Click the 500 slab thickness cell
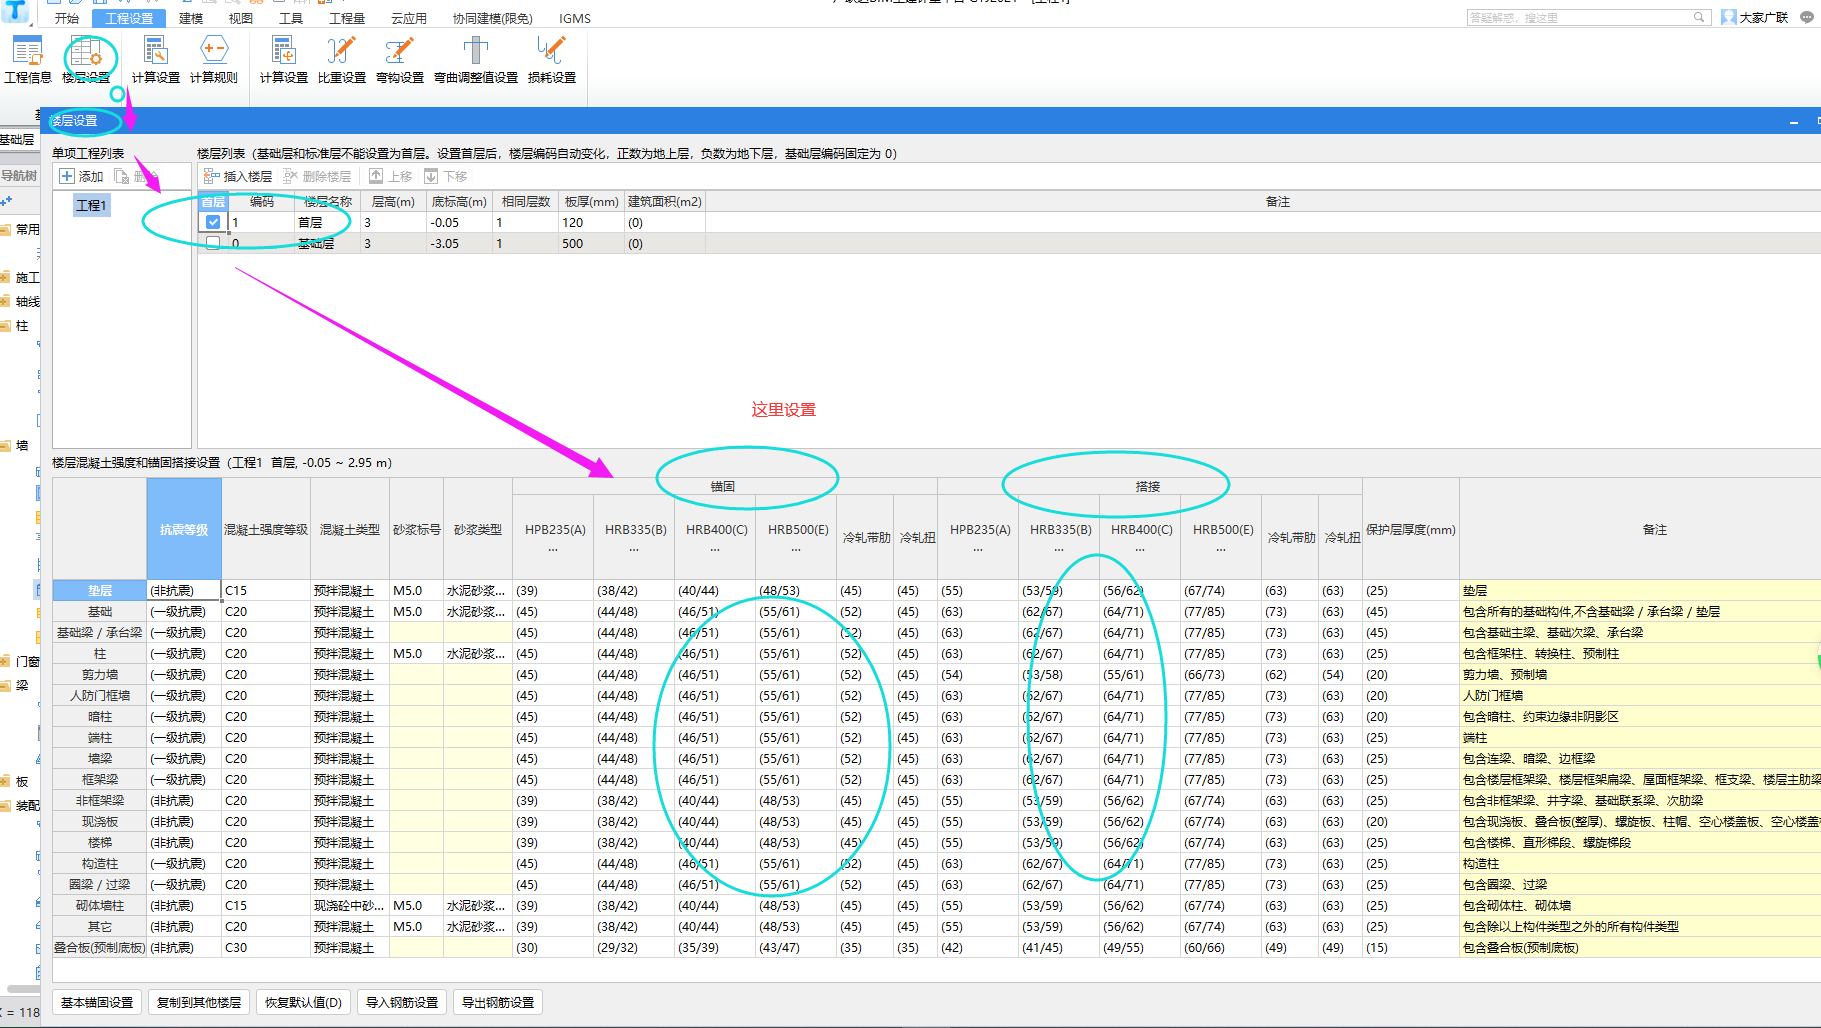The image size is (1821, 1028). [591, 243]
